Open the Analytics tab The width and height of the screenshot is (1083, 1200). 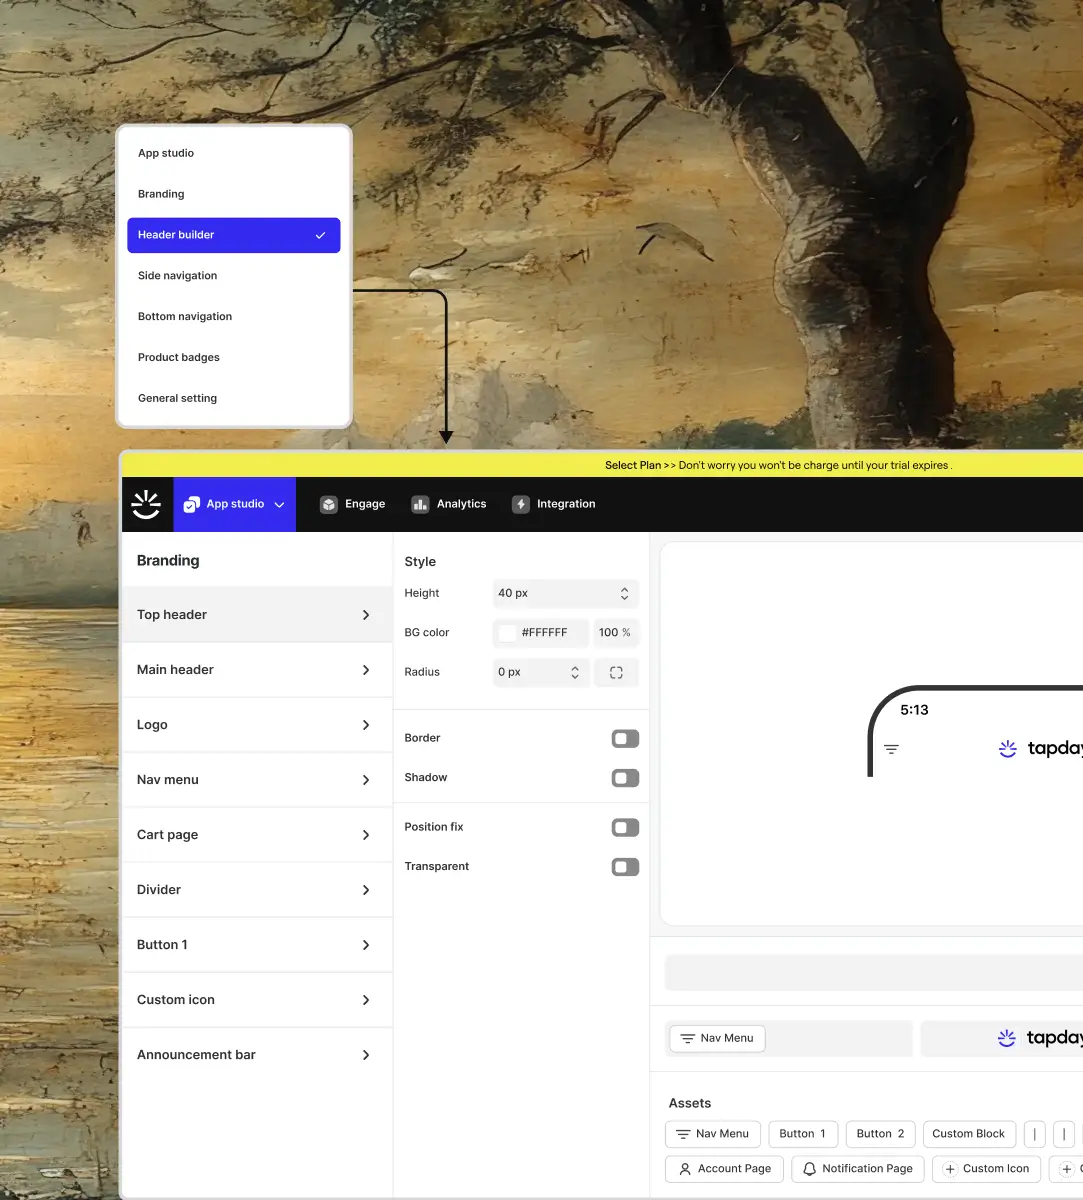pos(449,505)
